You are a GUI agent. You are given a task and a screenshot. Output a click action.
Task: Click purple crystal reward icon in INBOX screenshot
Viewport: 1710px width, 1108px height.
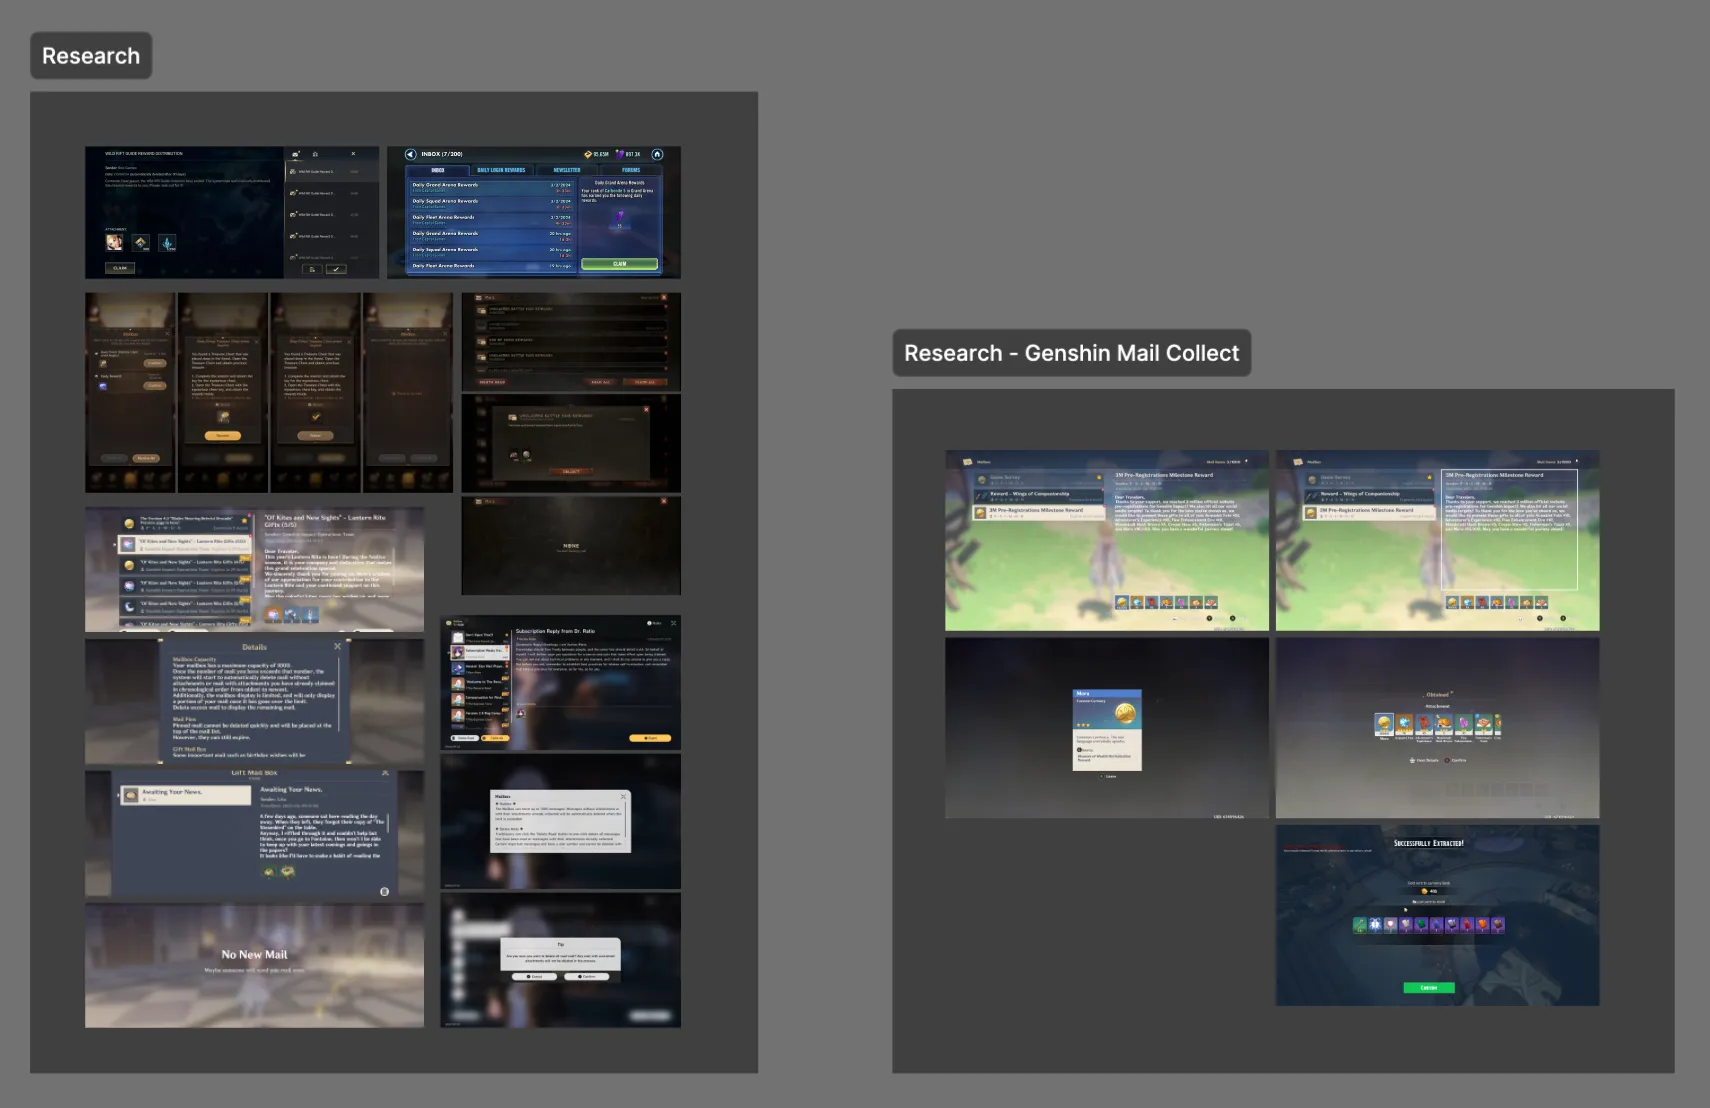[x=620, y=216]
